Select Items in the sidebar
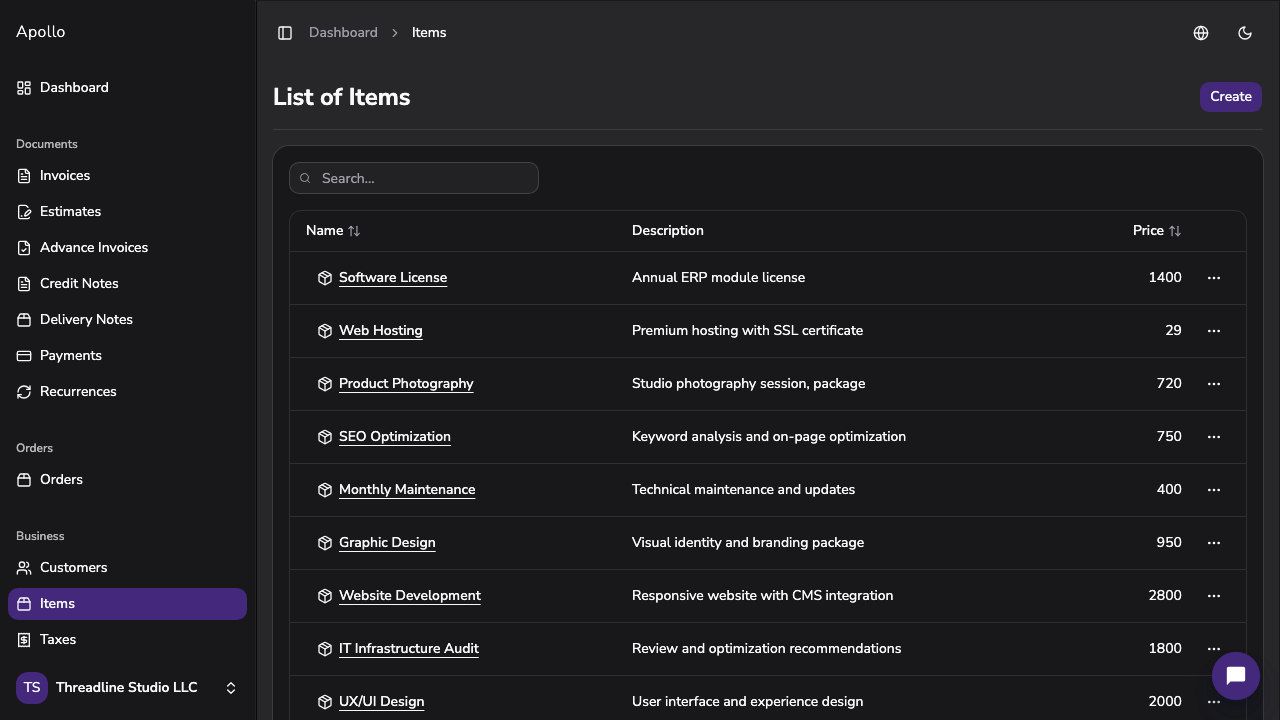 pyautogui.click(x=127, y=604)
